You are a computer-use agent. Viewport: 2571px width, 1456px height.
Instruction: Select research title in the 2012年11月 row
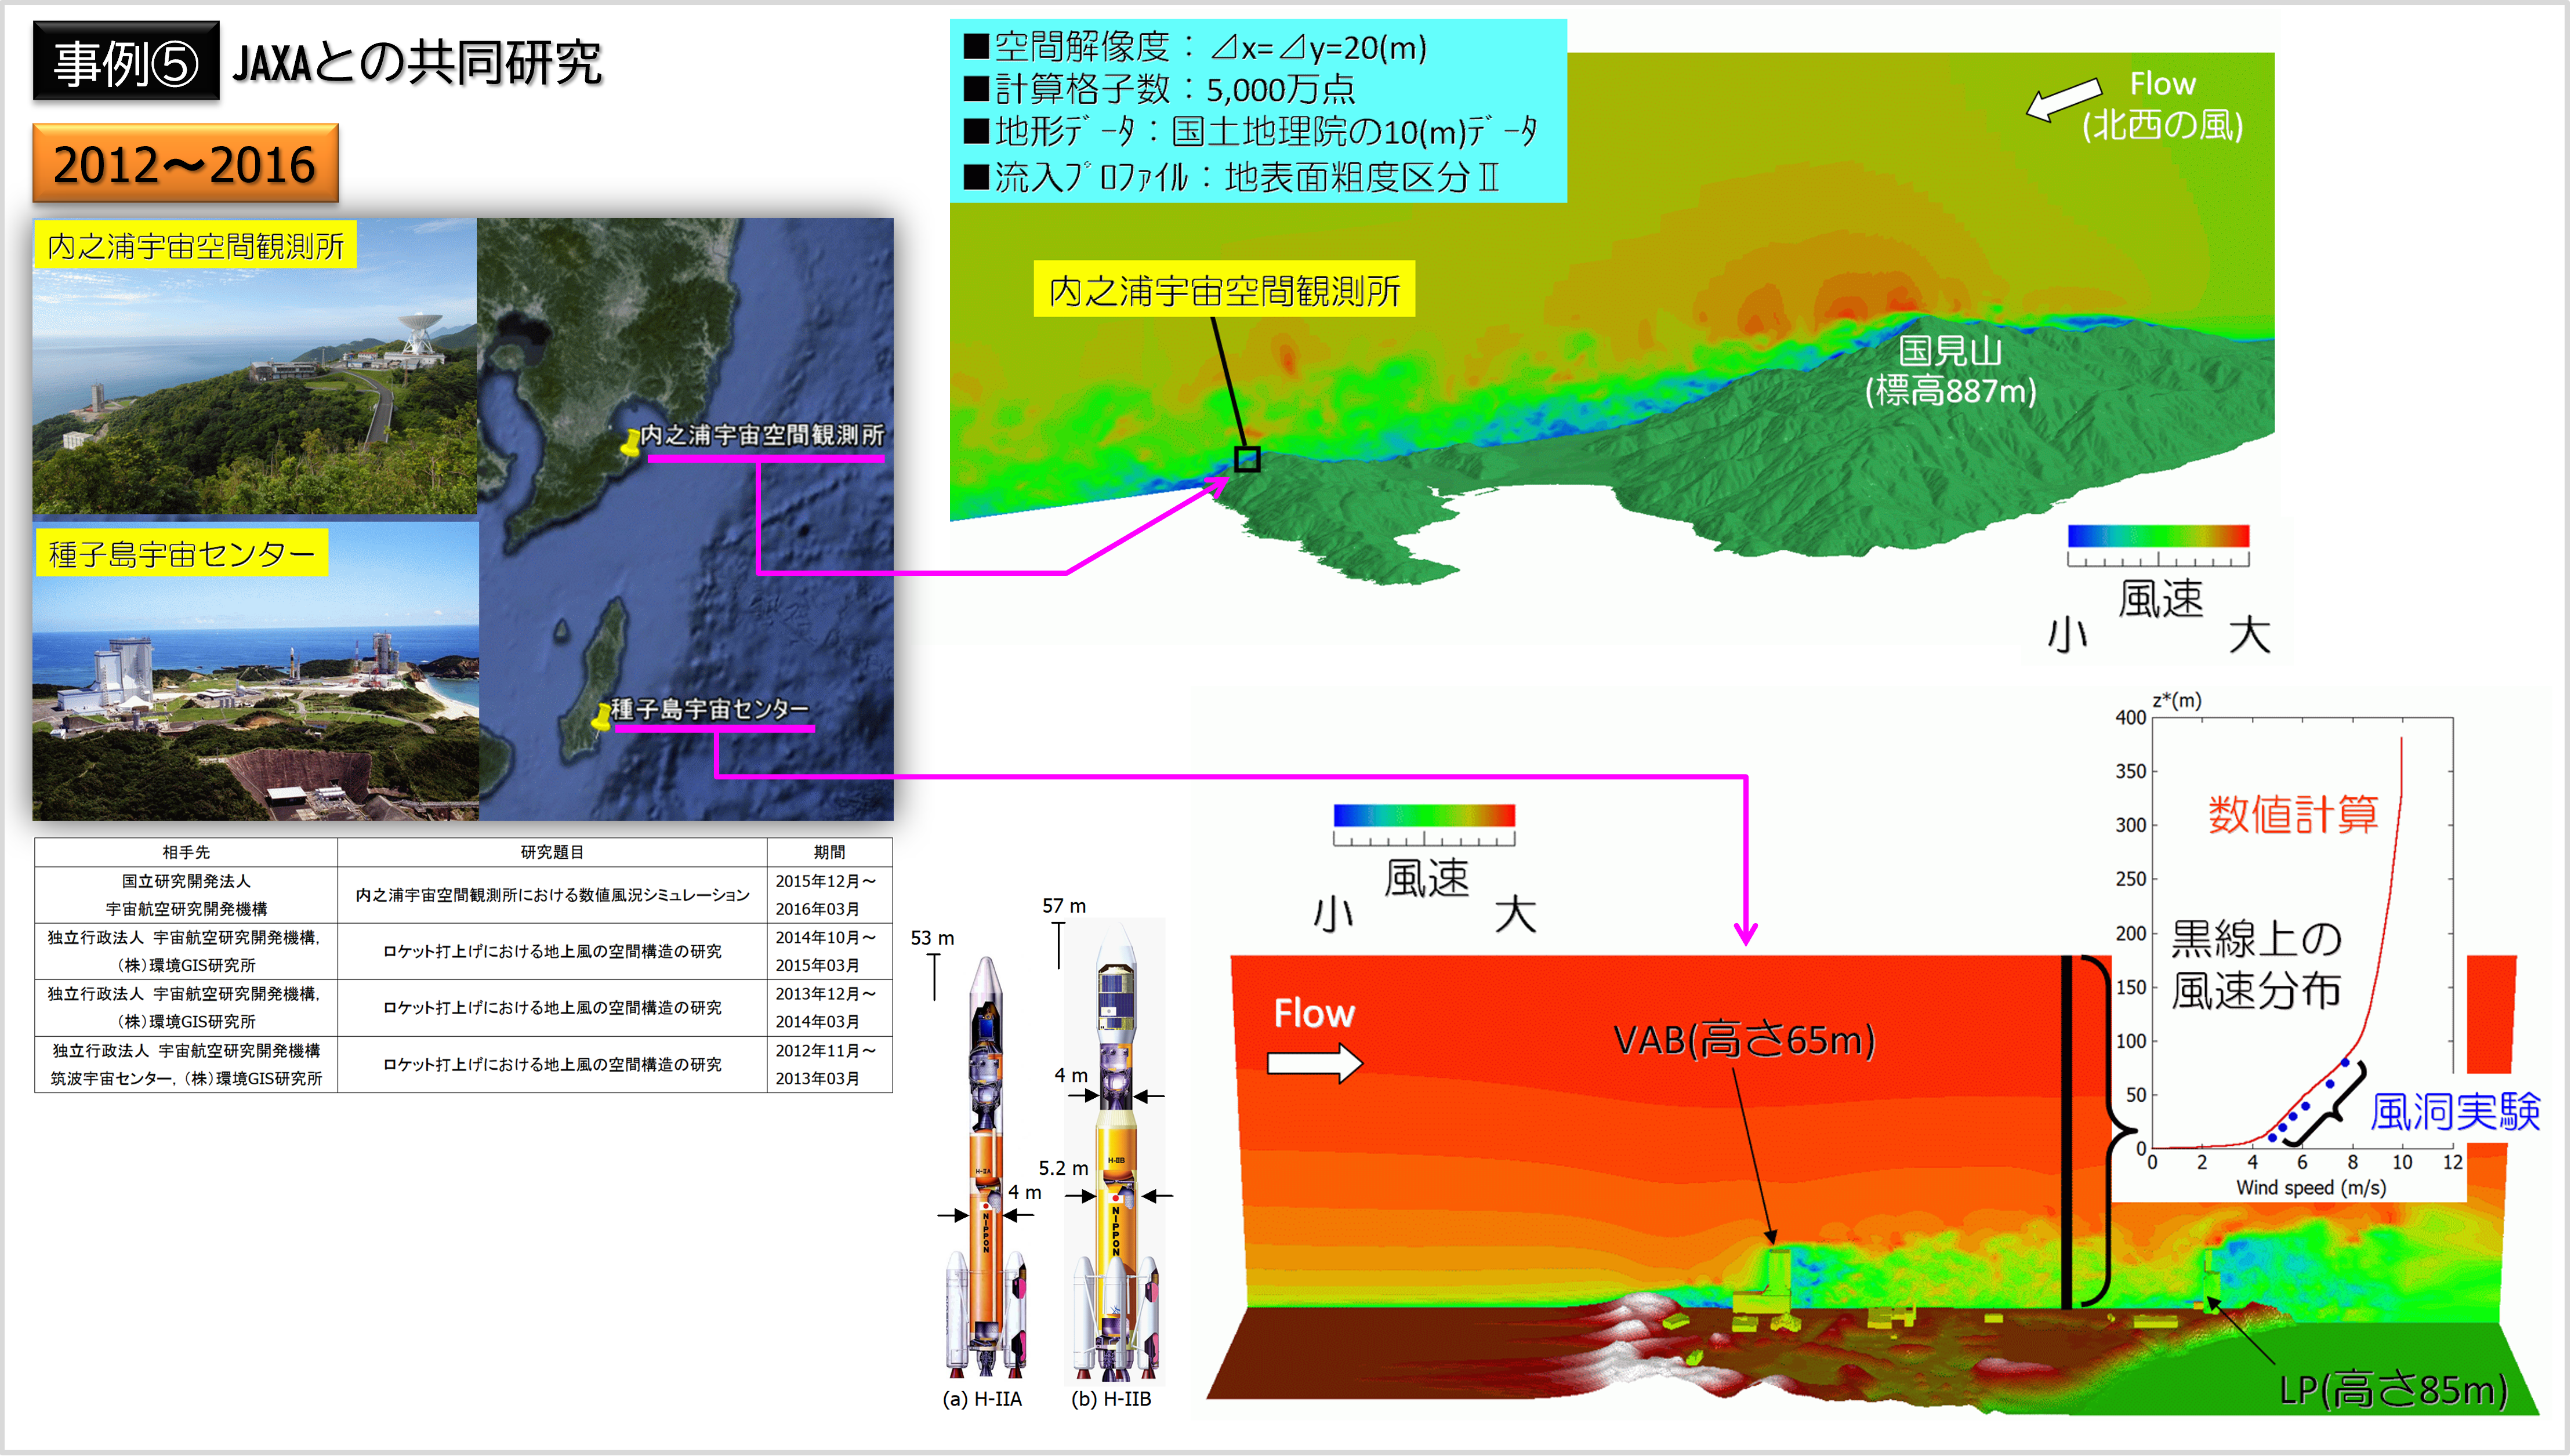point(552,1065)
